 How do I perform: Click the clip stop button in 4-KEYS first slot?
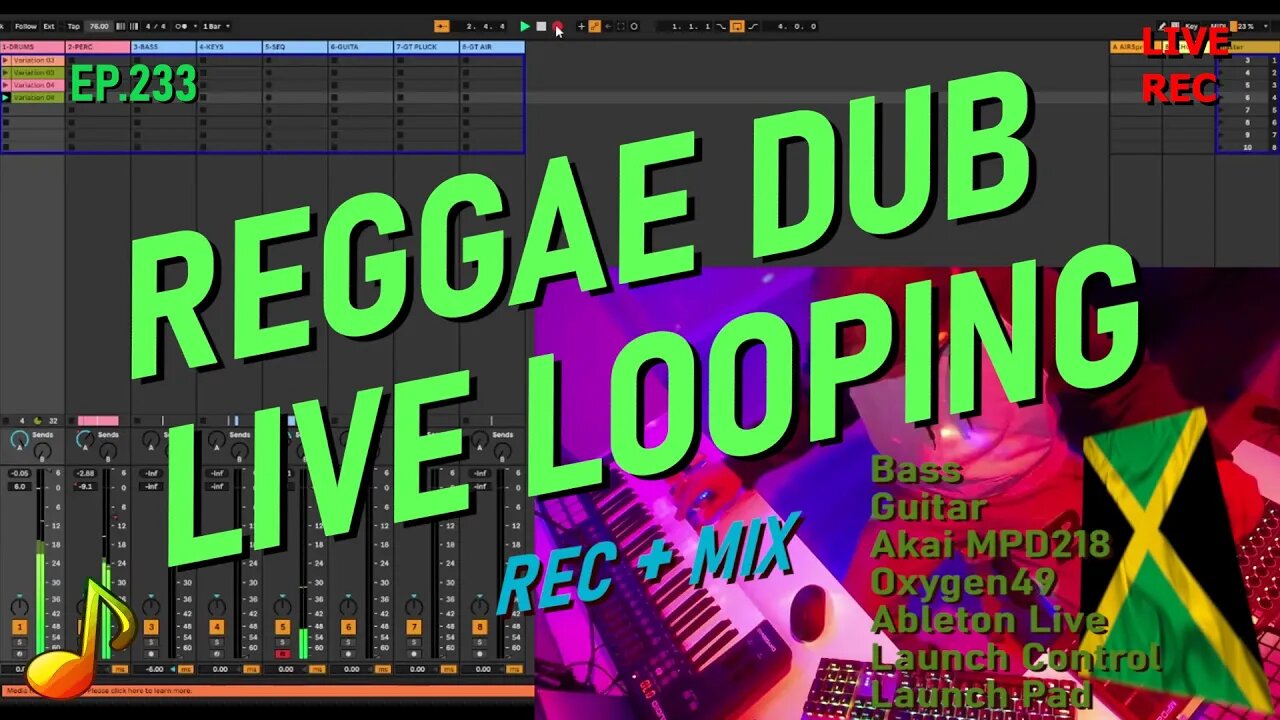pos(203,60)
